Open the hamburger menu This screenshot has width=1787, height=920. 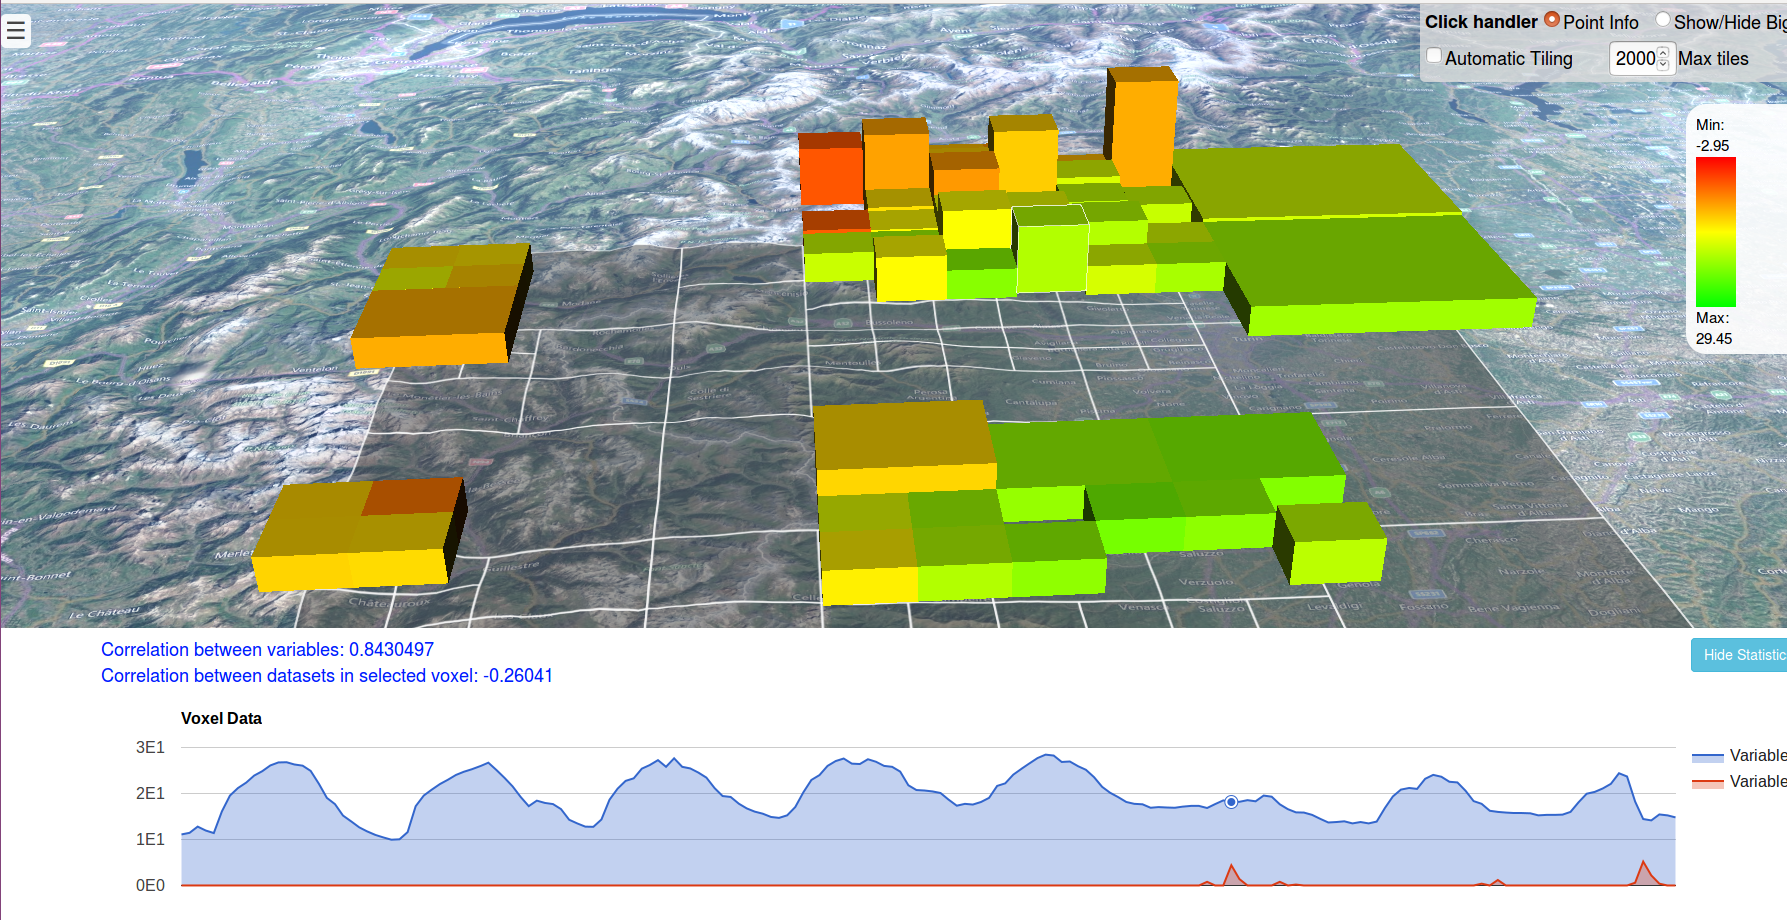[x=16, y=31]
